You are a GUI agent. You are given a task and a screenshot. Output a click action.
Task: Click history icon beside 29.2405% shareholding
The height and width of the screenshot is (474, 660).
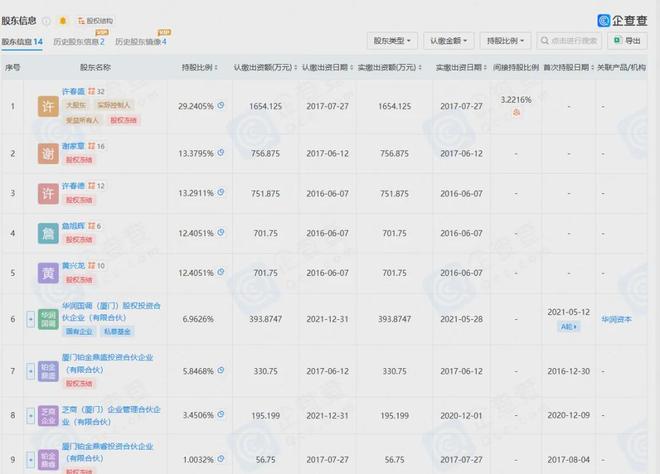pos(221,104)
